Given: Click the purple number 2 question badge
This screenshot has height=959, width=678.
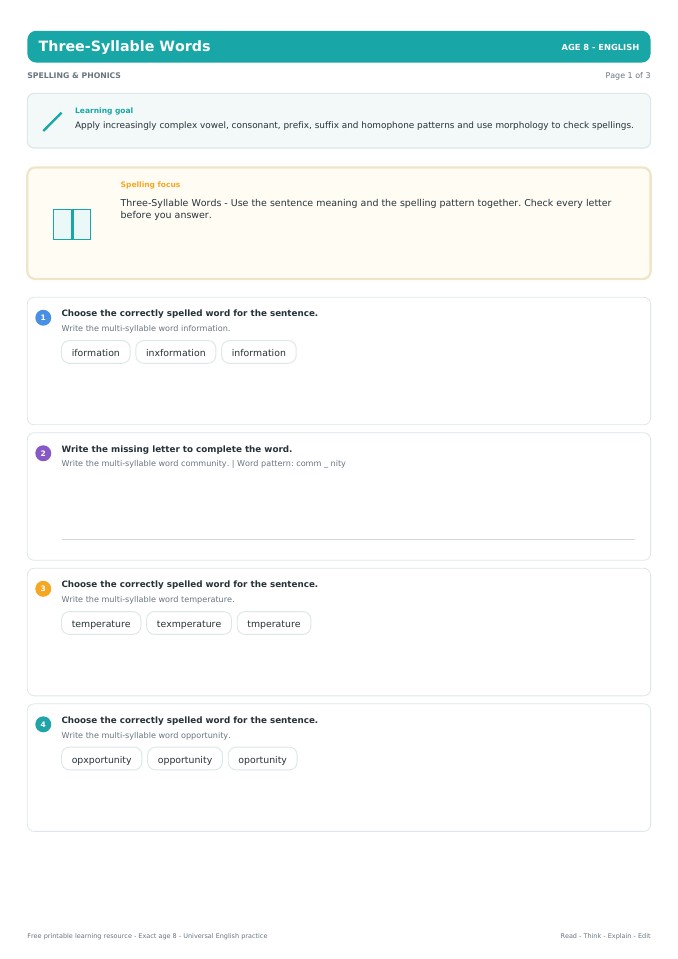Looking at the screenshot, I should [x=43, y=453].
